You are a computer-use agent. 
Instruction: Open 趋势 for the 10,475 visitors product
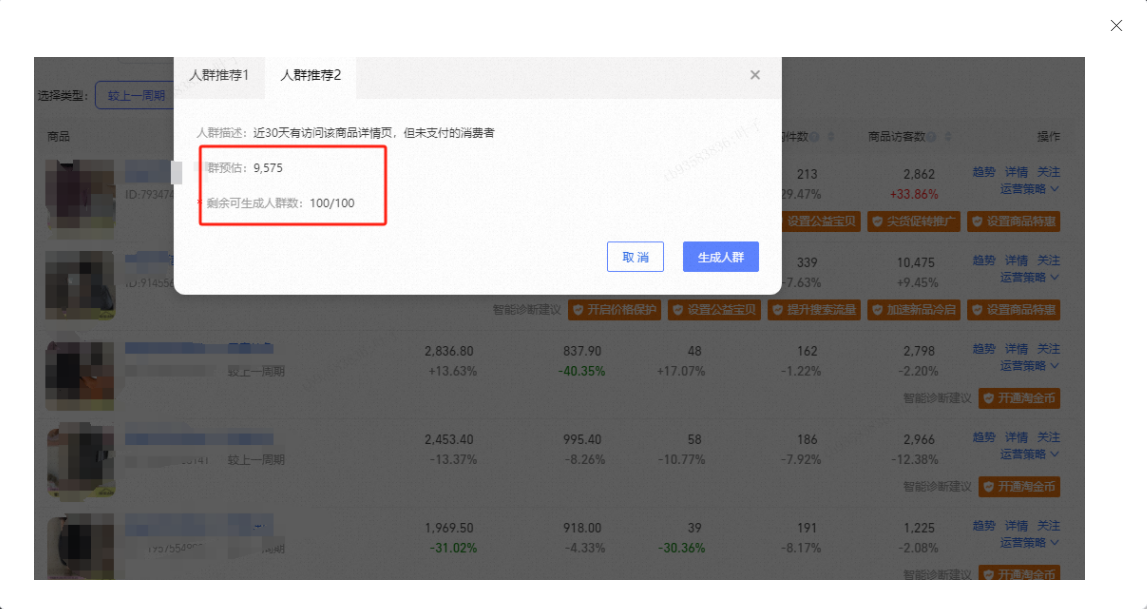(984, 260)
